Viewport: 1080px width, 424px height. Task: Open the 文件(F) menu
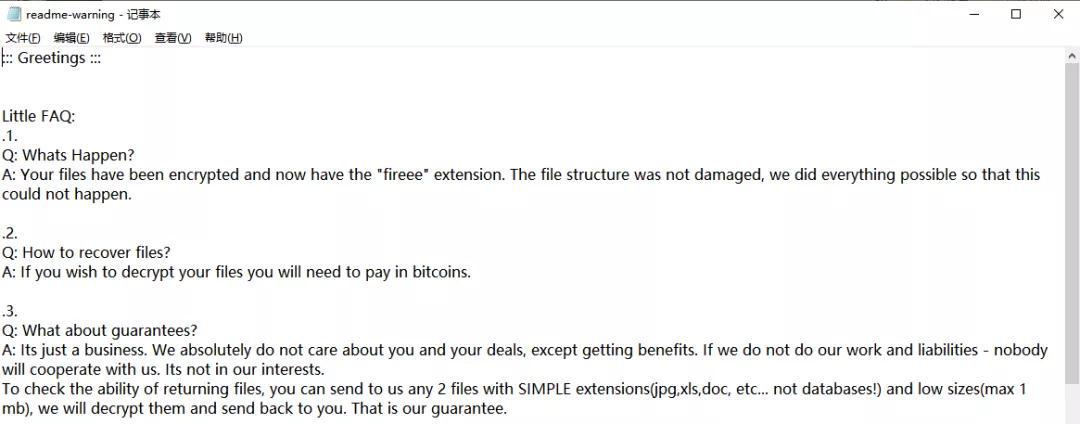click(23, 39)
